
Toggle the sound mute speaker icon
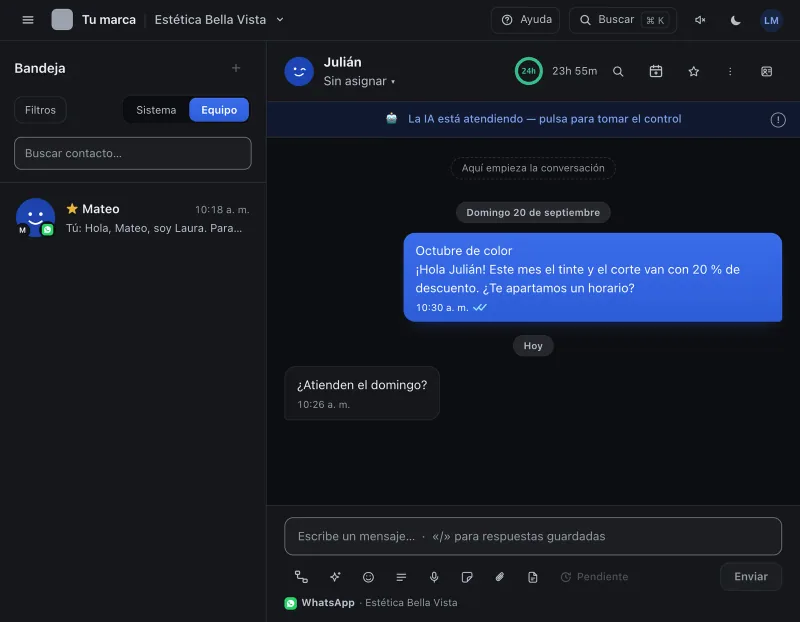(x=700, y=20)
